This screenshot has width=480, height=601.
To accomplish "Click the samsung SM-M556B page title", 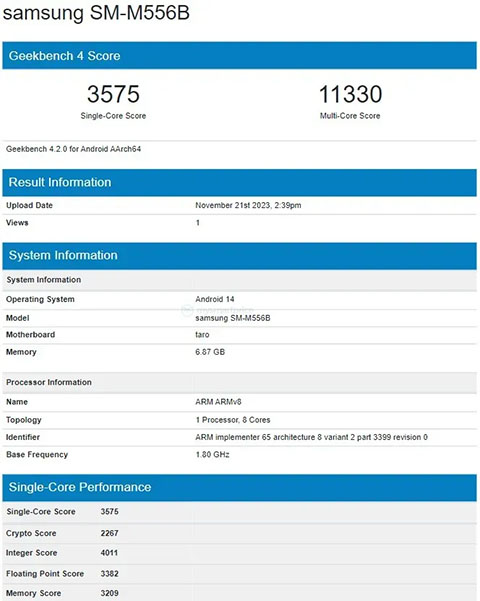I will (x=96, y=12).
